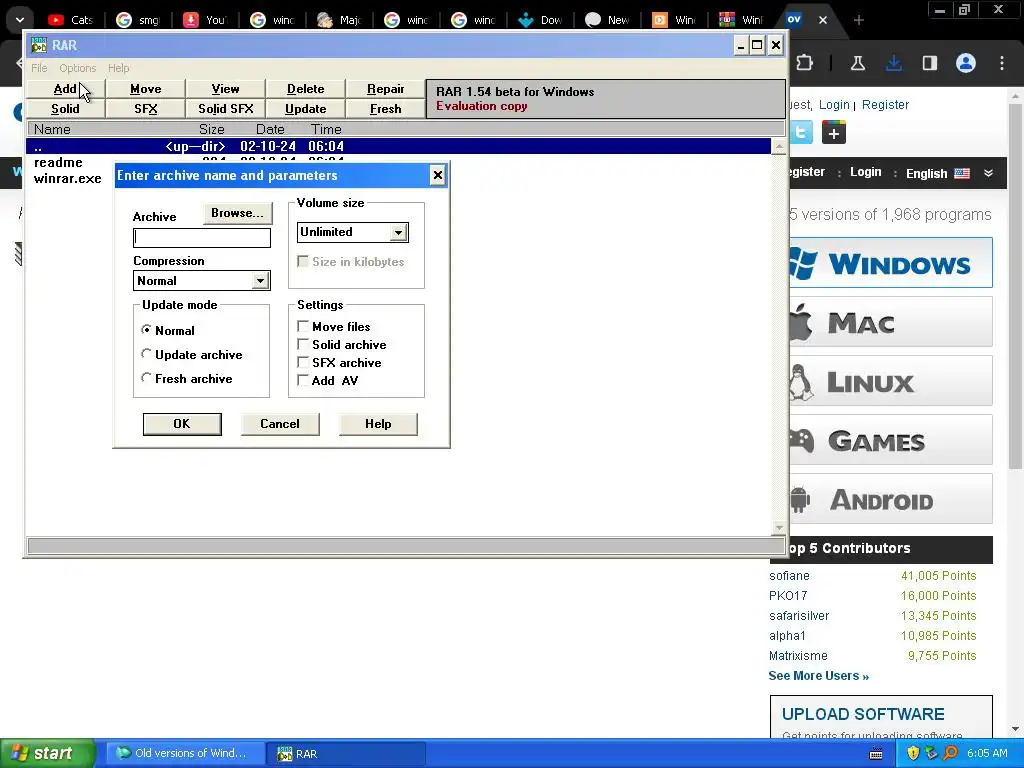Click the Help button in the dialog
Screen dimensions: 1024x768
pos(378,424)
